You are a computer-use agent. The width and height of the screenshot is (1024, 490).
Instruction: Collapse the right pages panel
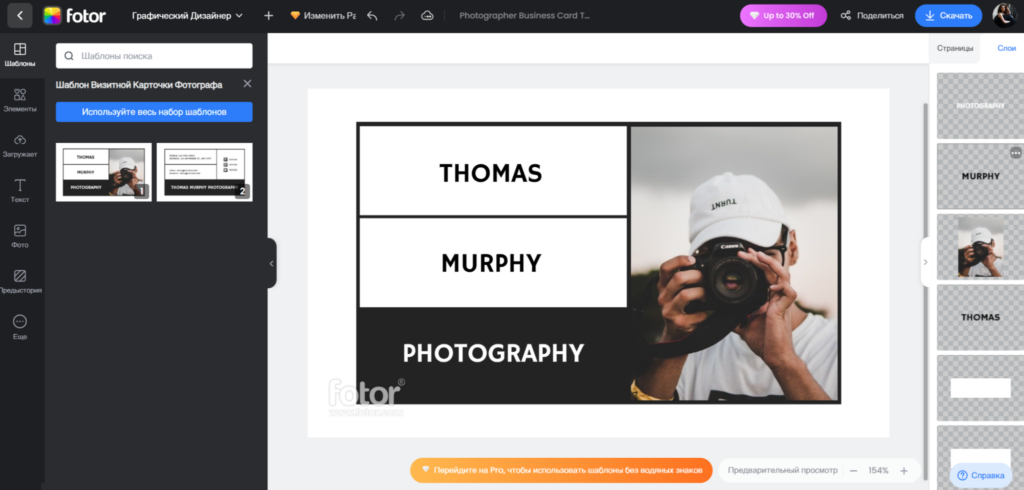925,262
